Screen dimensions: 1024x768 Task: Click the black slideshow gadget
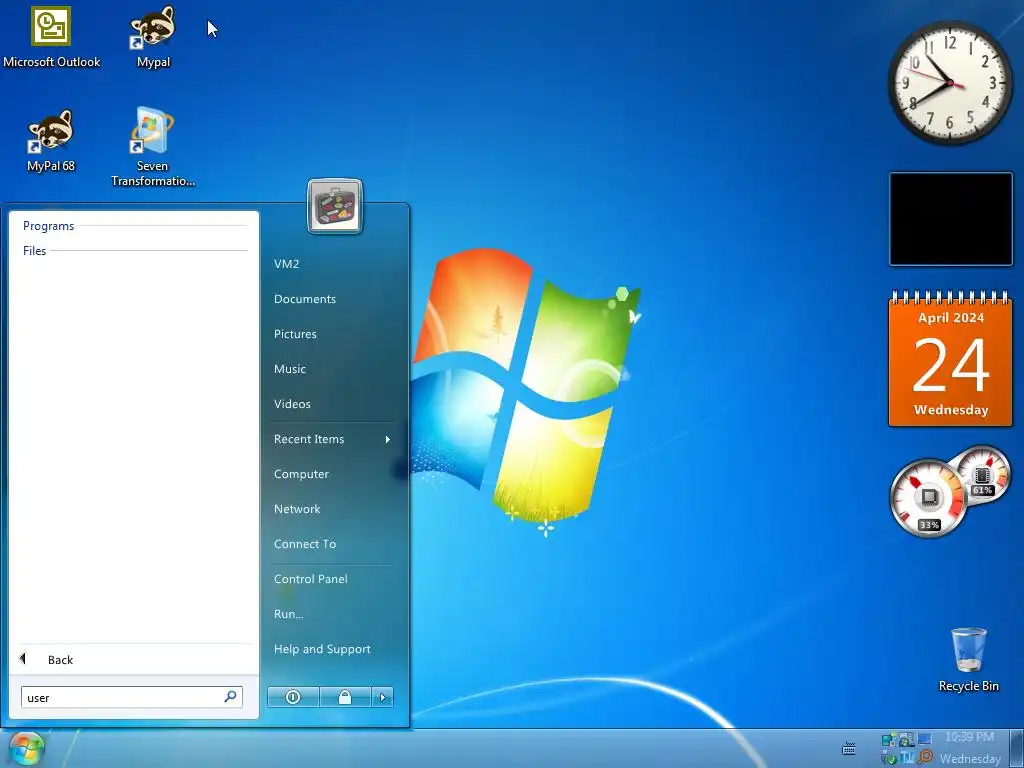pyautogui.click(x=951, y=219)
